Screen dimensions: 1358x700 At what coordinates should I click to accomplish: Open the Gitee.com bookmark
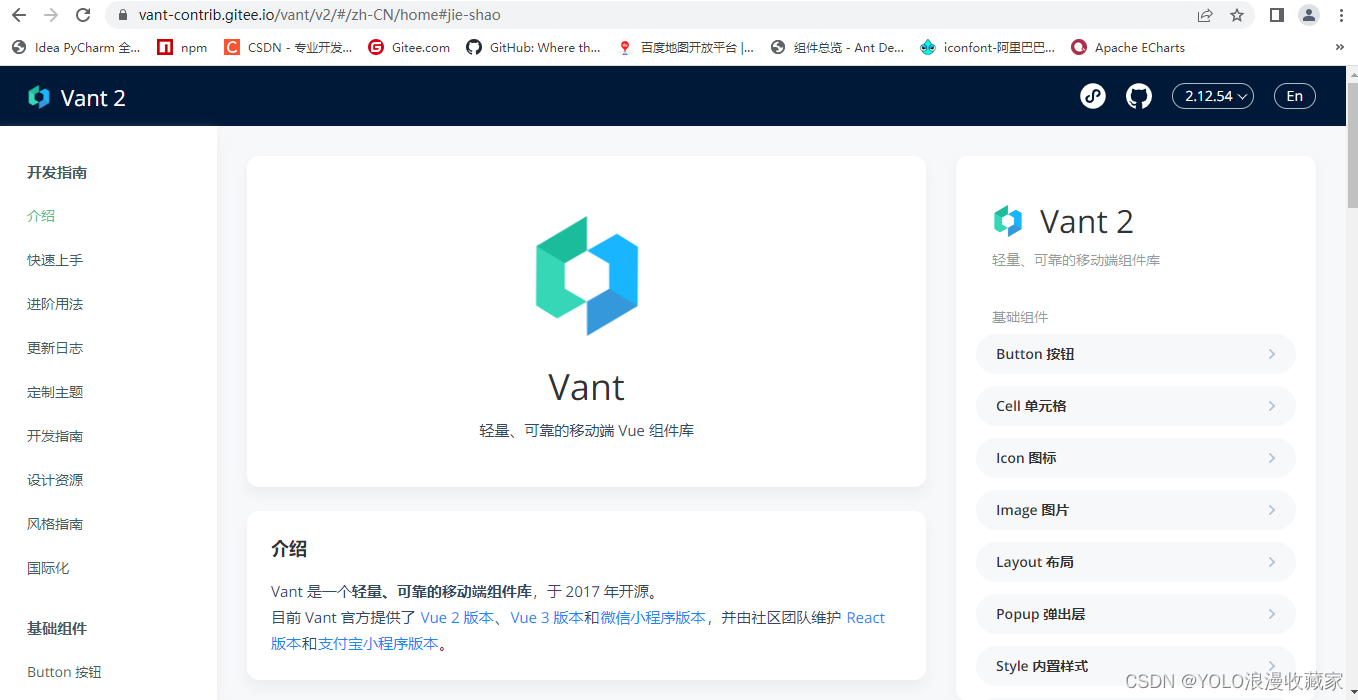[x=409, y=47]
